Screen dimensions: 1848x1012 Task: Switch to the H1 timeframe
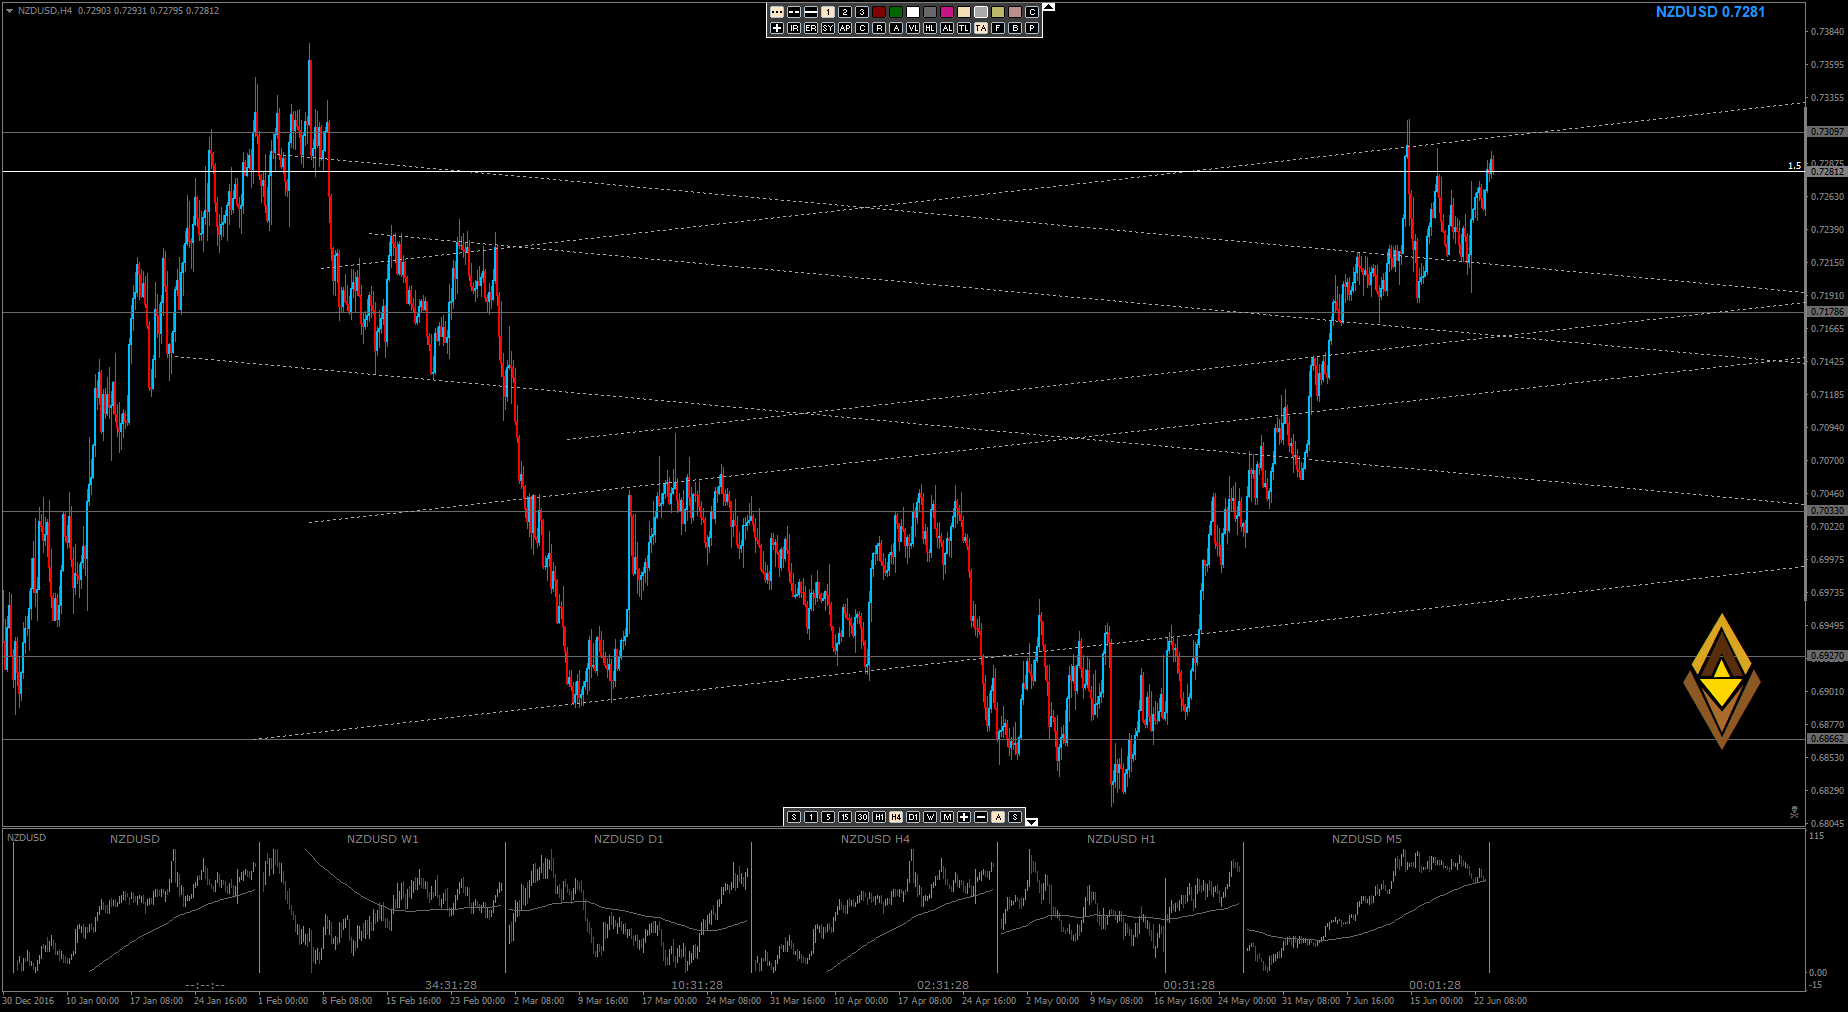879,817
